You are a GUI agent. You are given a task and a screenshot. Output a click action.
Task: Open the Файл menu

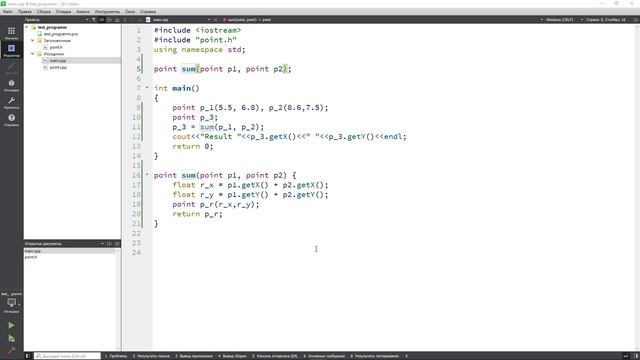pyautogui.click(x=8, y=12)
